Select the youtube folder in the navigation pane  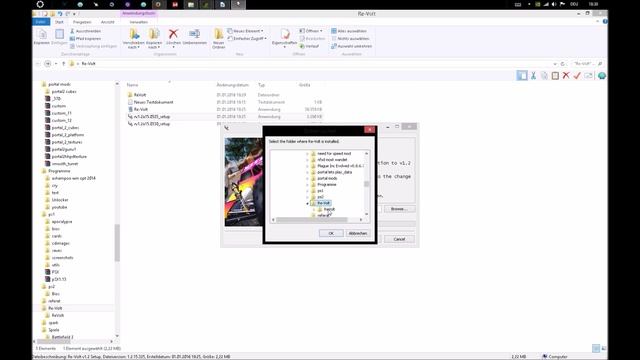59,207
